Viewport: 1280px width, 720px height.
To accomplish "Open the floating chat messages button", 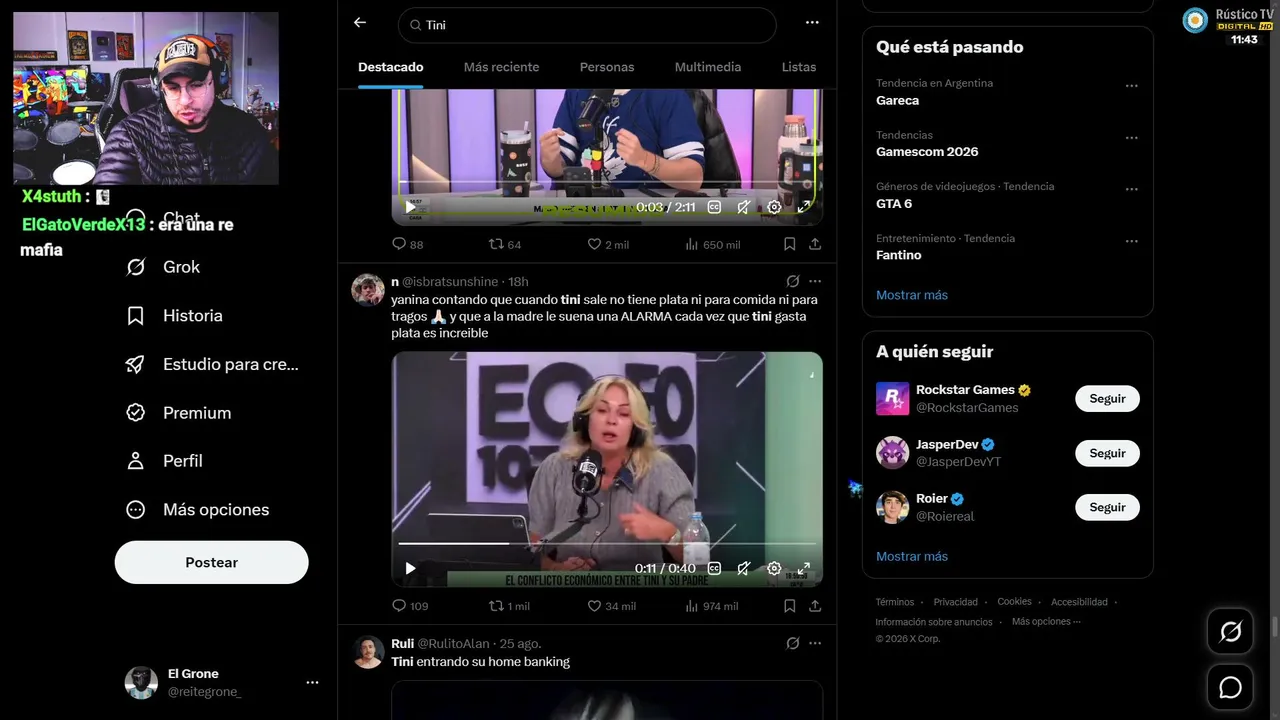I will pos(1230,688).
